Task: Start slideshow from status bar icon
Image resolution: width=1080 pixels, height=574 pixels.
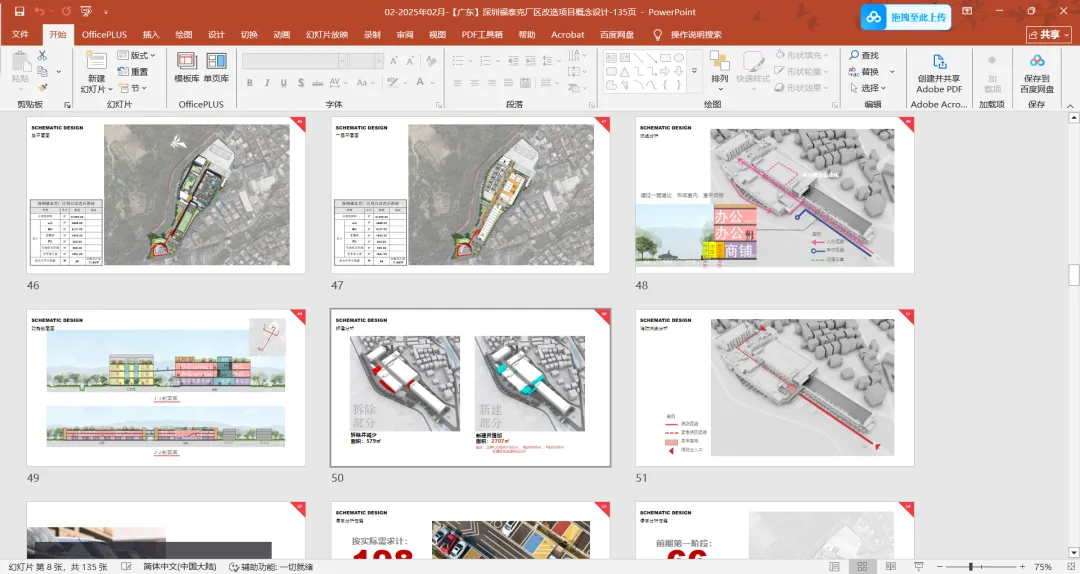Action: point(918,566)
